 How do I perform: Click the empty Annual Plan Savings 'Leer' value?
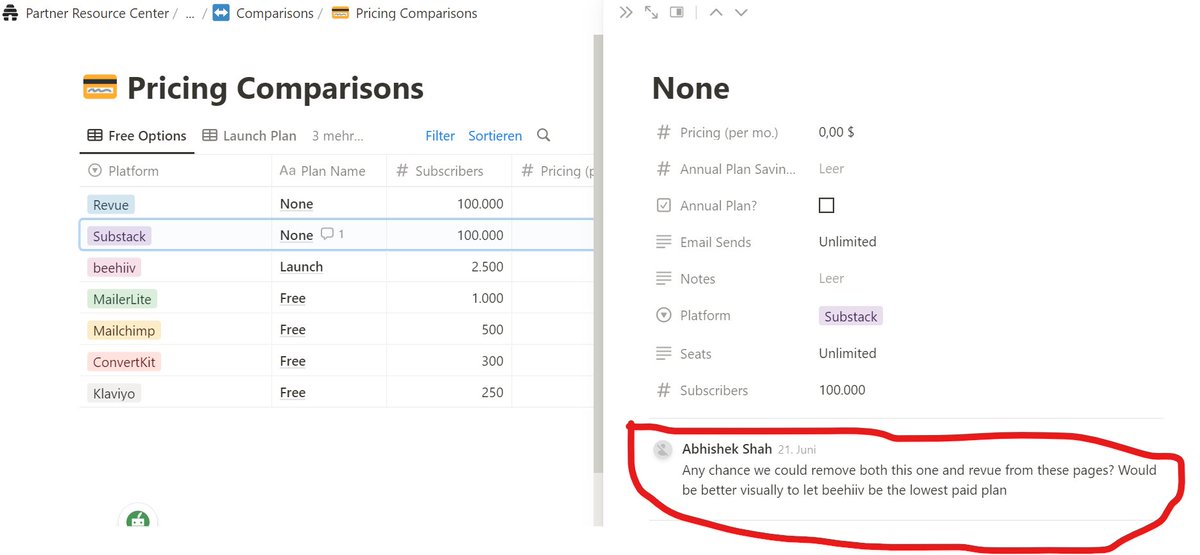pyautogui.click(x=831, y=169)
